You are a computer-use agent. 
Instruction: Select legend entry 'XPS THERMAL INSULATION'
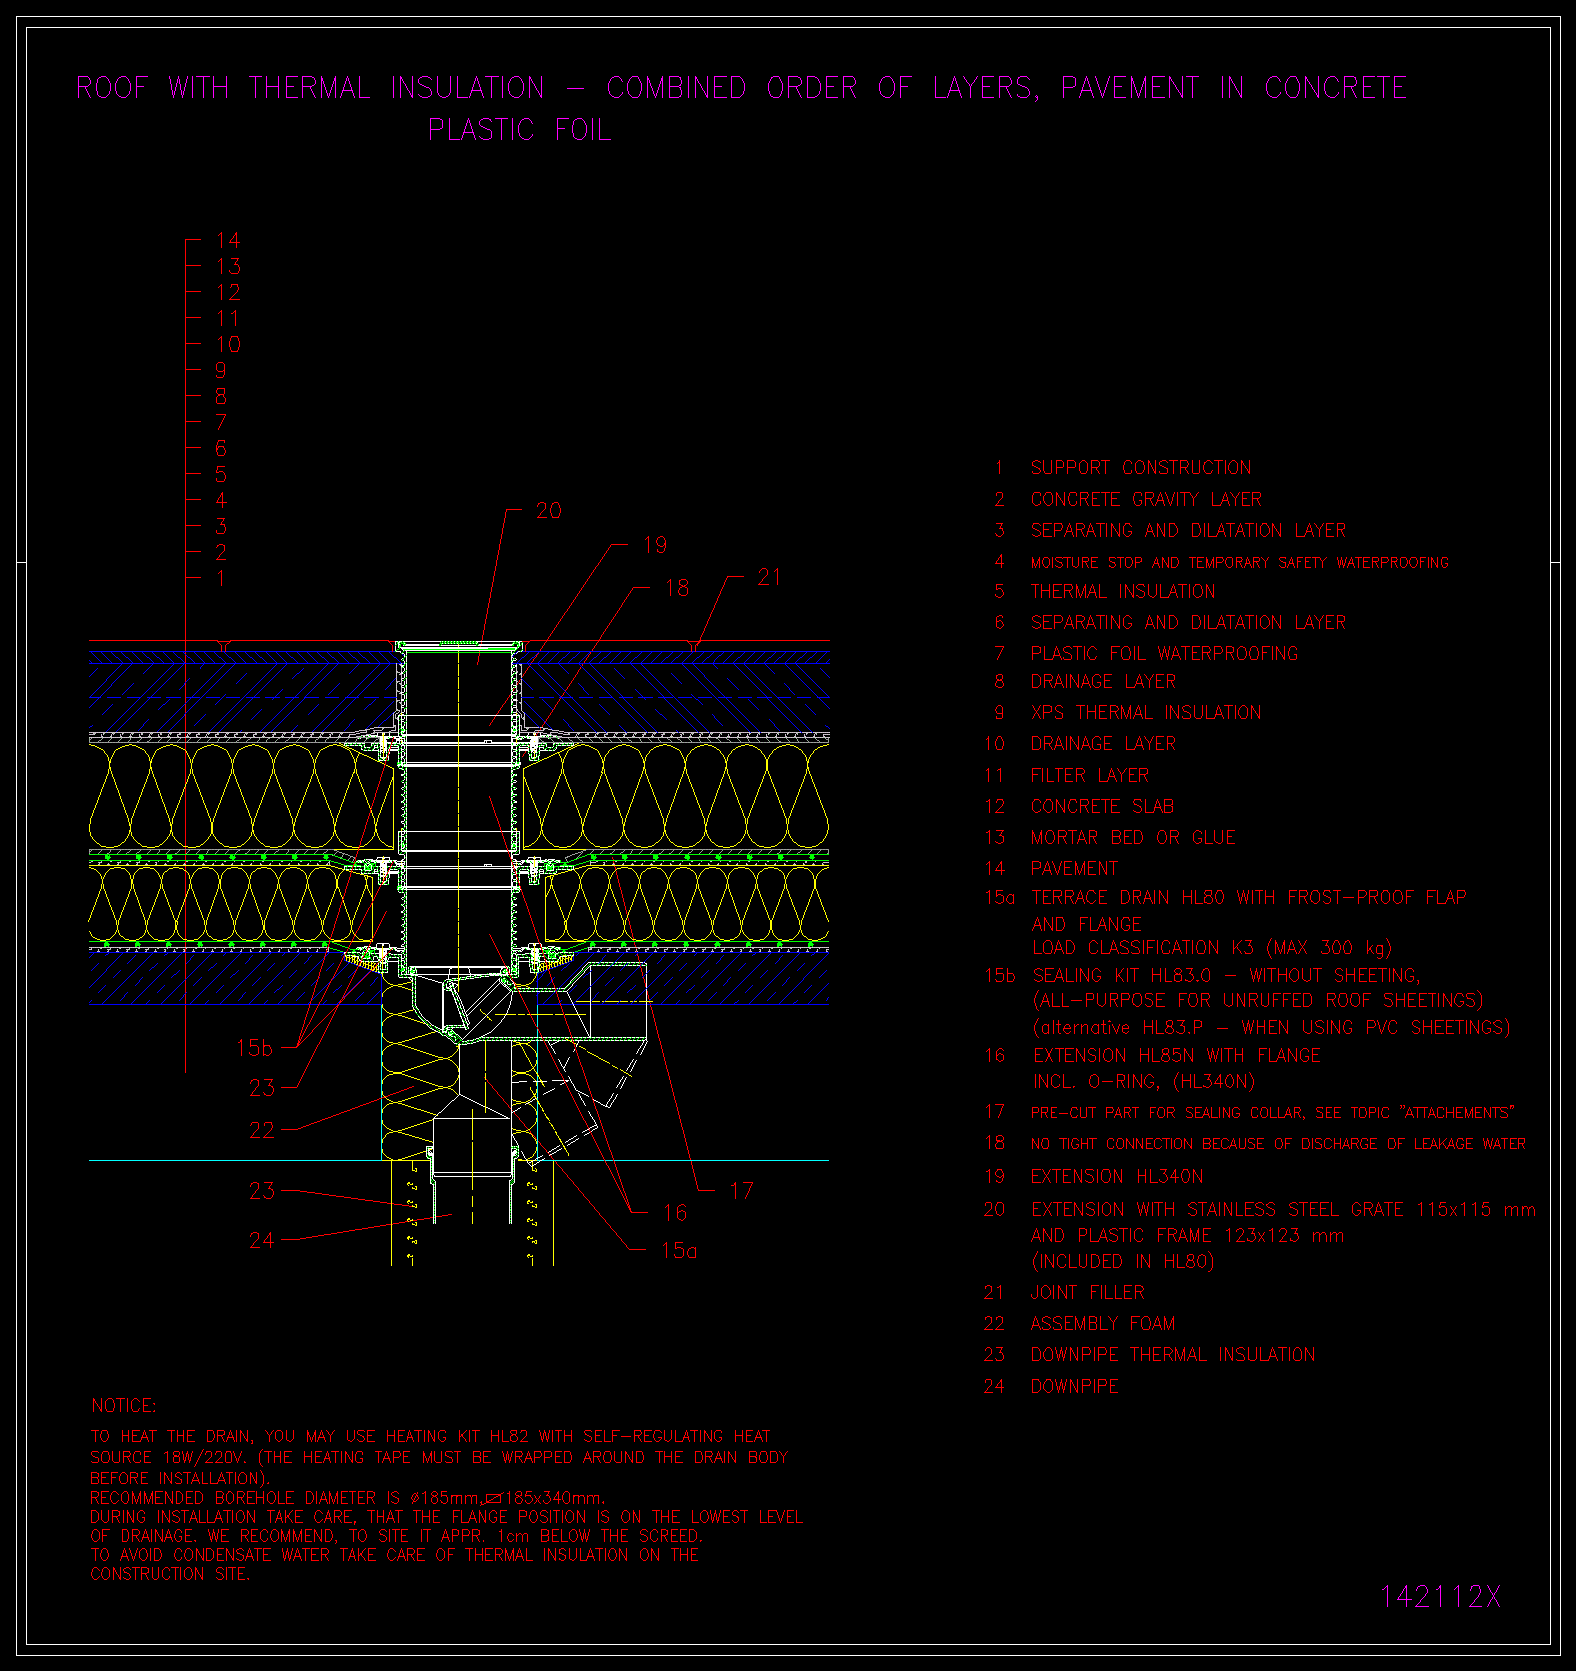pos(1146,713)
